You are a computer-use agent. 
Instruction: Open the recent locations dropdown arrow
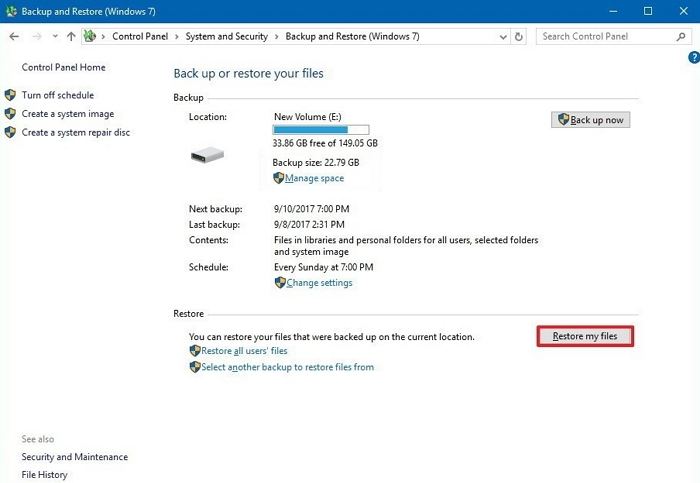pyautogui.click(x=55, y=36)
